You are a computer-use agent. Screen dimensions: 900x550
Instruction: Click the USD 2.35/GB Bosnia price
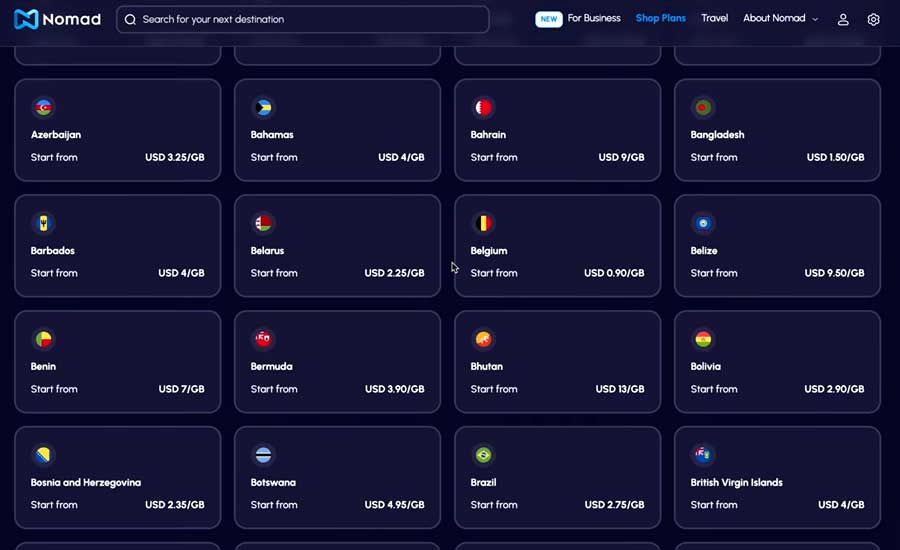pyautogui.click(x=174, y=505)
